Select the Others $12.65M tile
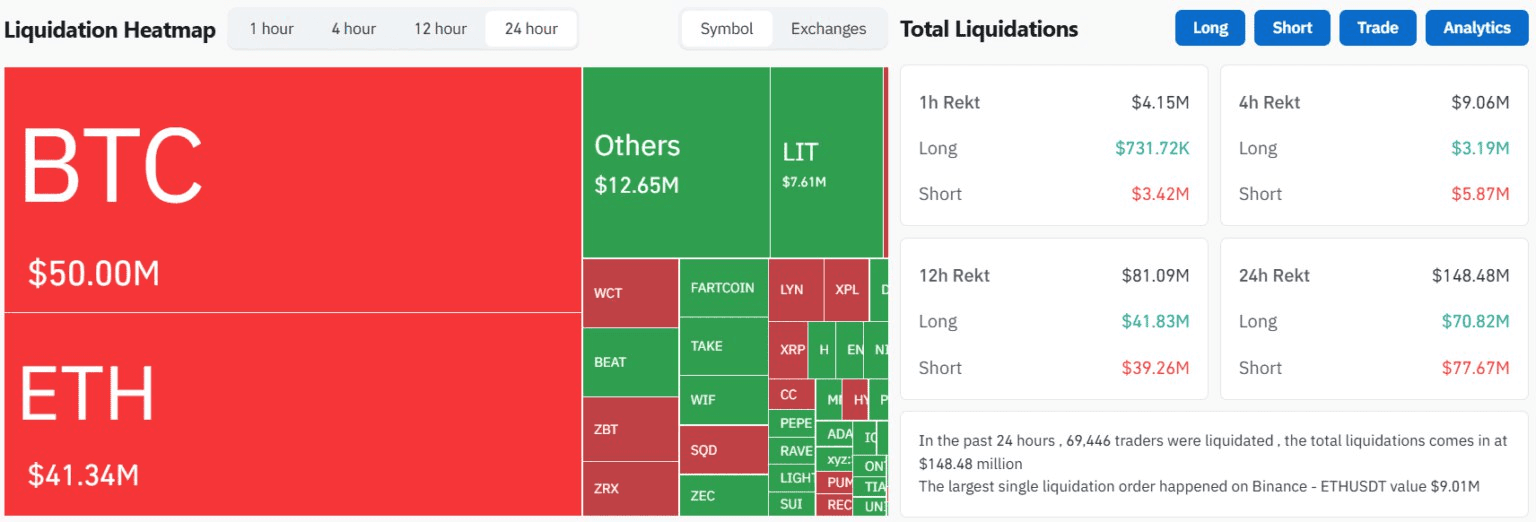1536x522 pixels. (675, 162)
